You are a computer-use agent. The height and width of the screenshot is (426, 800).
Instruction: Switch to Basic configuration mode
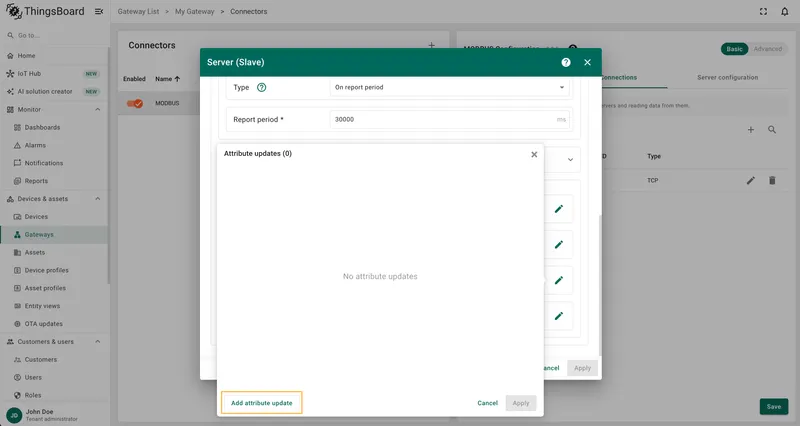[x=734, y=49]
